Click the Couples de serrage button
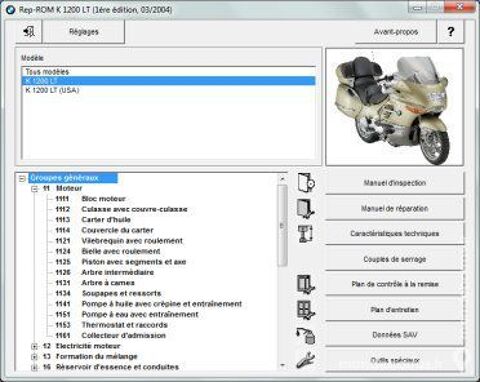 click(x=394, y=259)
